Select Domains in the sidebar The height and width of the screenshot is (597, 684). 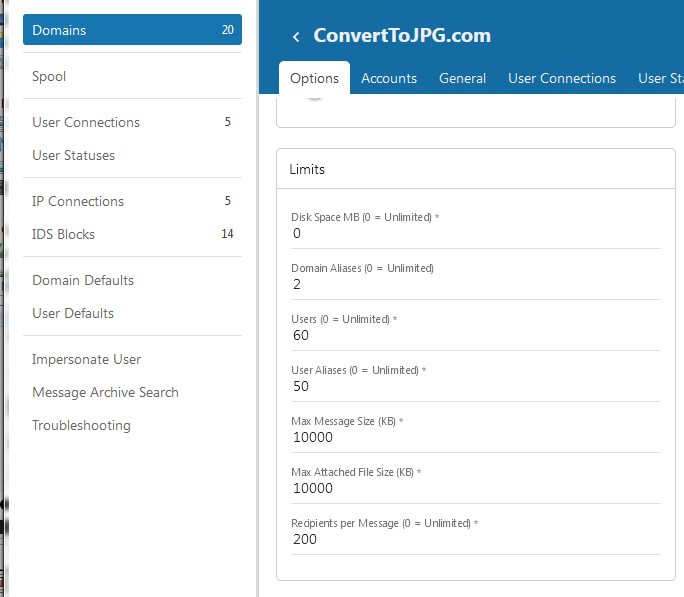click(x=132, y=30)
